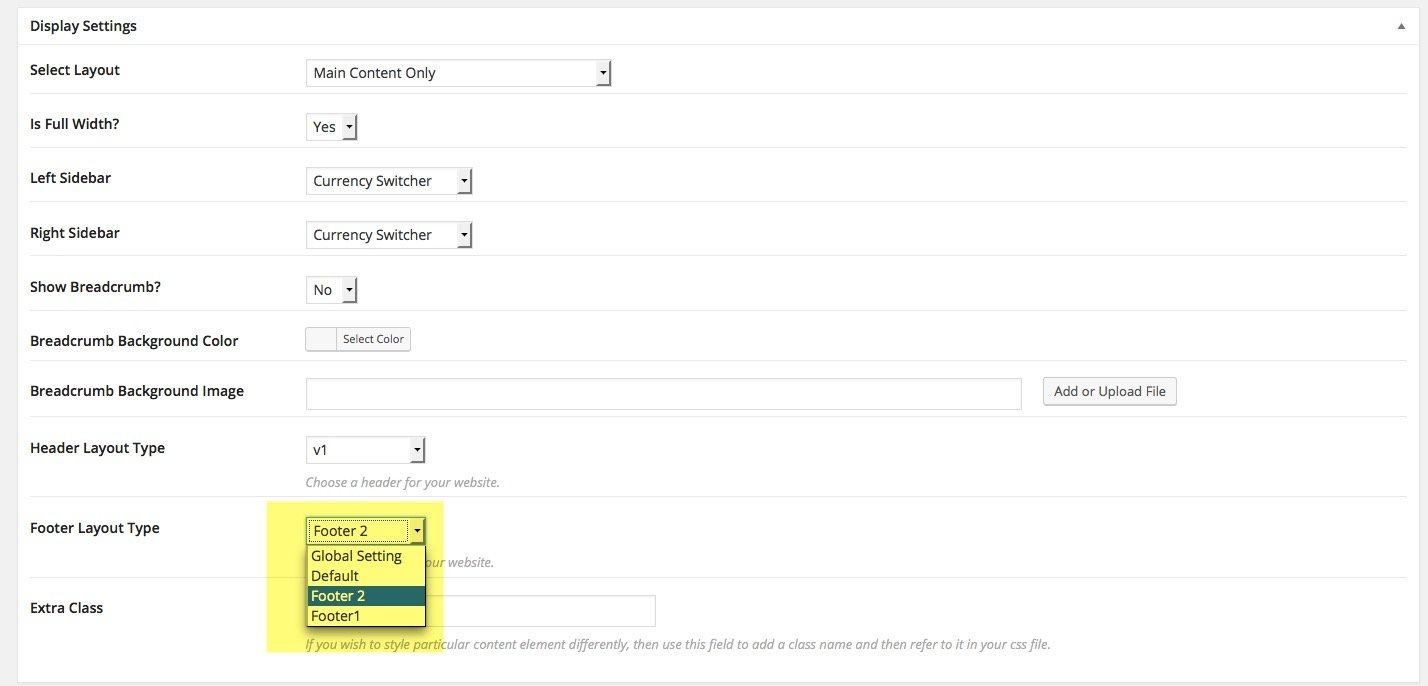Click the Breadcrumb Background Image text field
Image resolution: width=1428 pixels, height=686 pixels.
[663, 393]
